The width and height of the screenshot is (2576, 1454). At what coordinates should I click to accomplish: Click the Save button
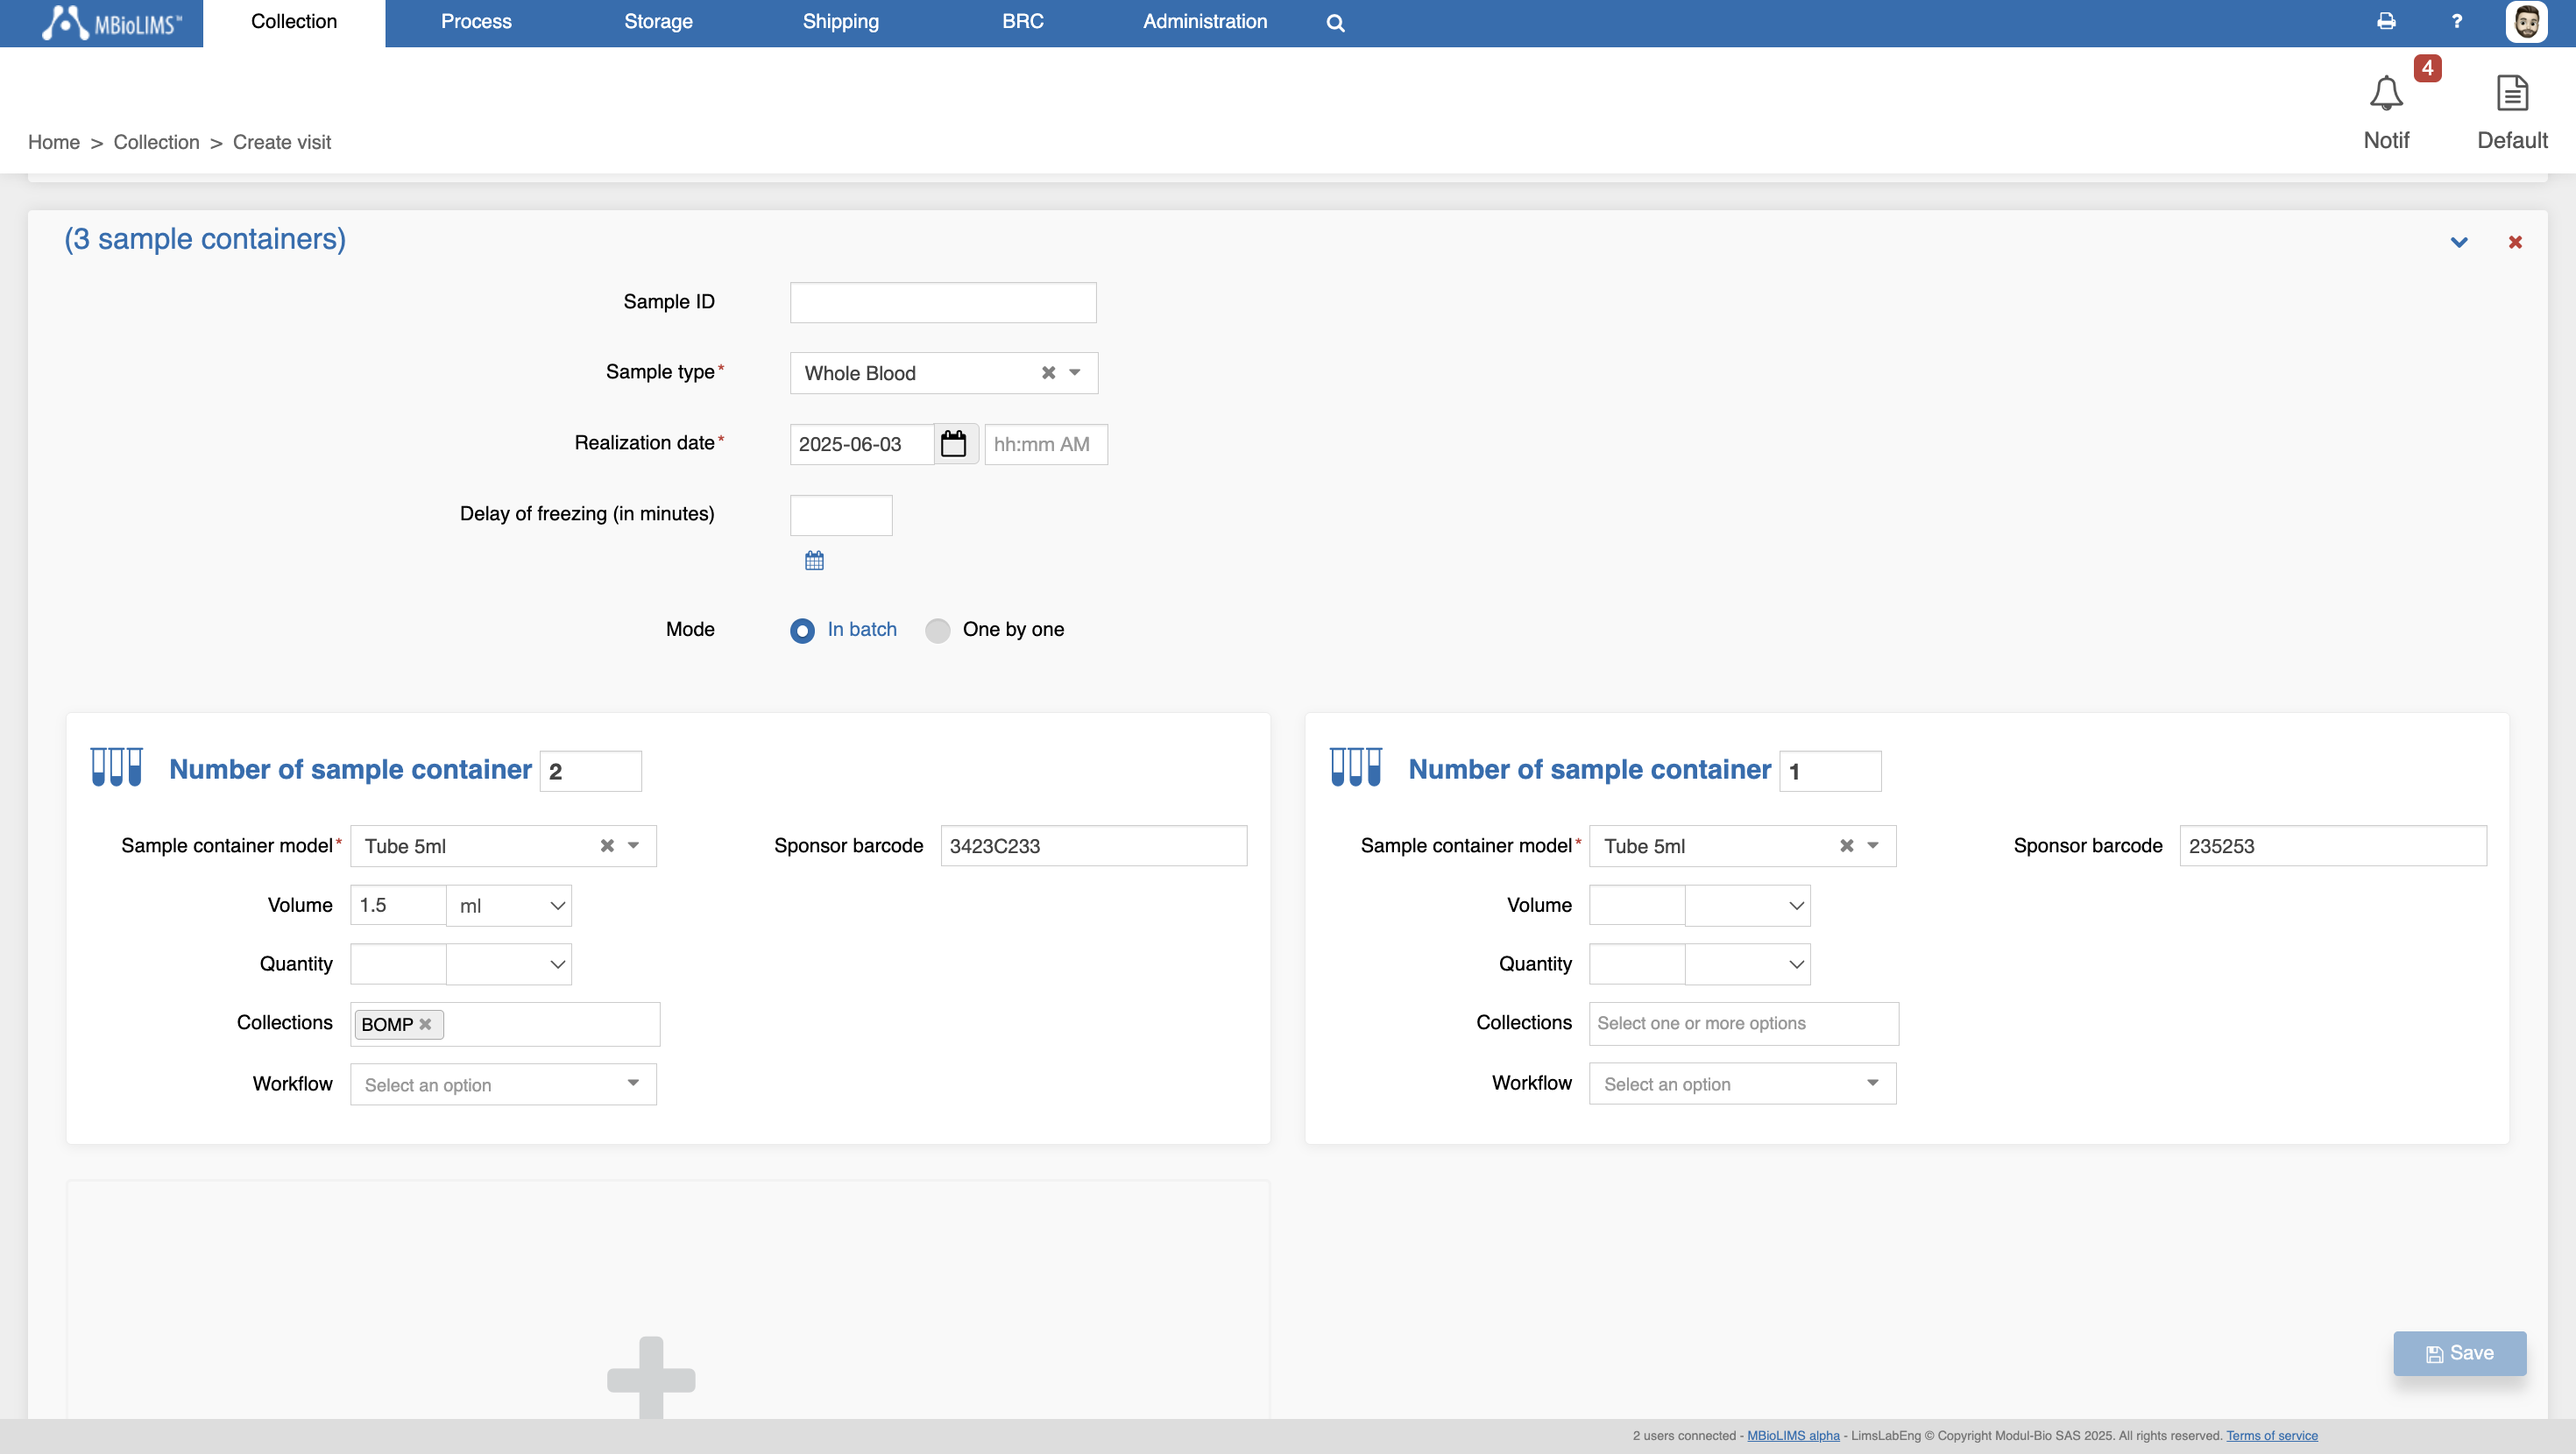(x=2459, y=1353)
